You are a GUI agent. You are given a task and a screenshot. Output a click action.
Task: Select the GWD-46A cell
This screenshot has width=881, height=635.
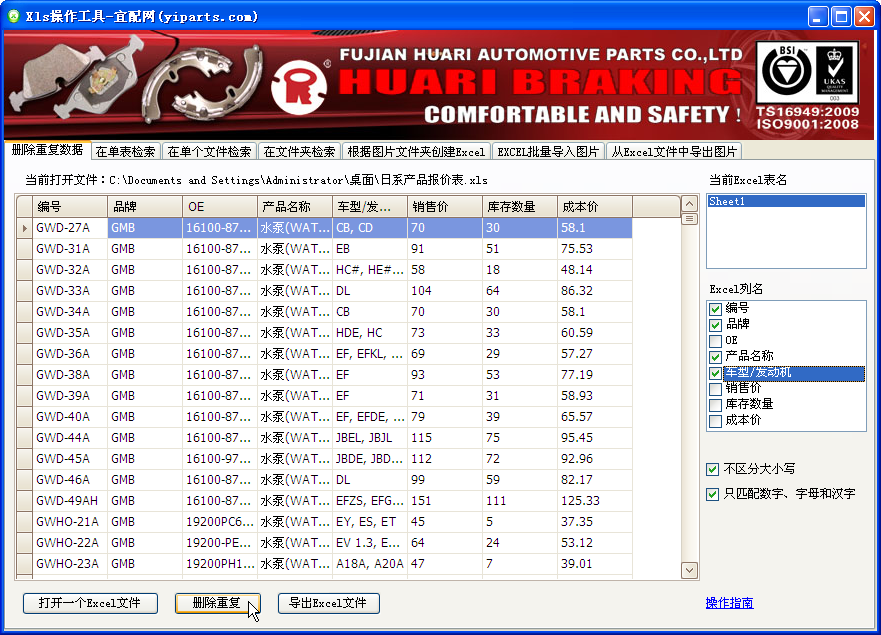pyautogui.click(x=70, y=480)
